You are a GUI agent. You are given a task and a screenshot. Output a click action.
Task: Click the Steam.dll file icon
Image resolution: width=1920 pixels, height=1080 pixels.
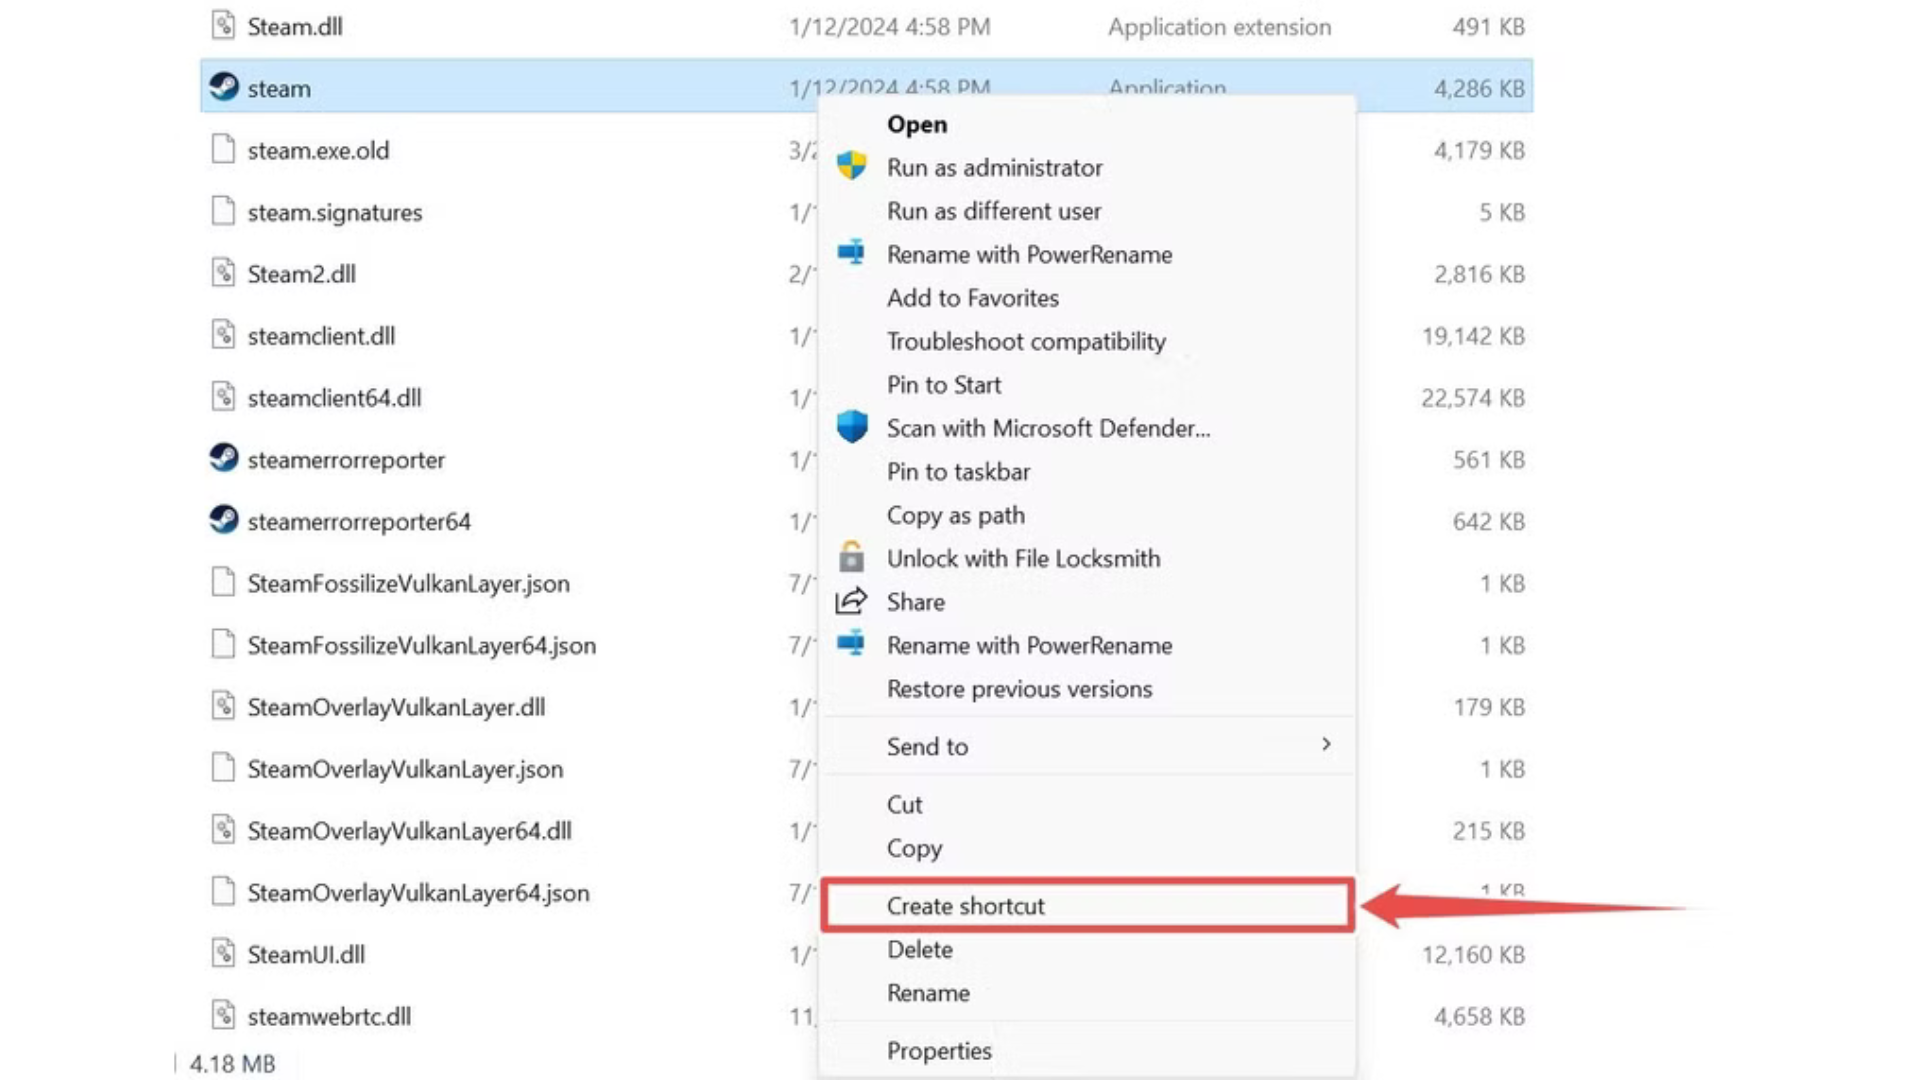(222, 25)
